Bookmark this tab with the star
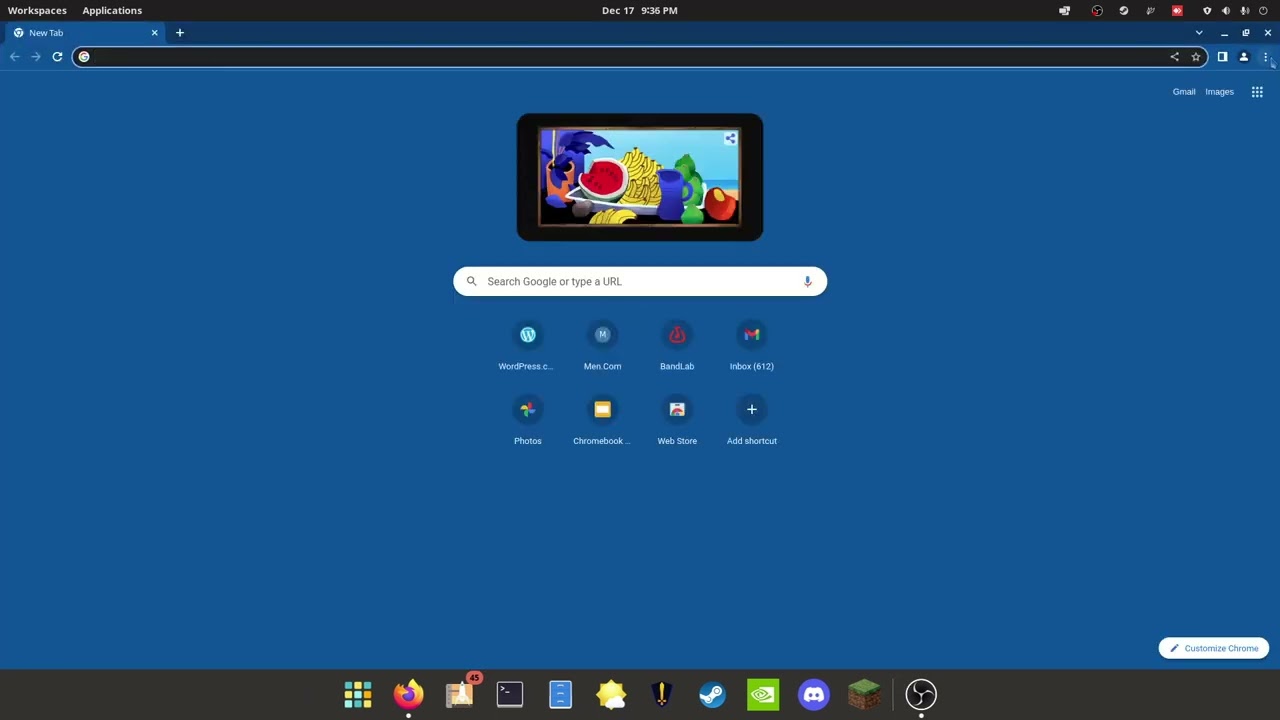The image size is (1280, 720). click(1195, 57)
